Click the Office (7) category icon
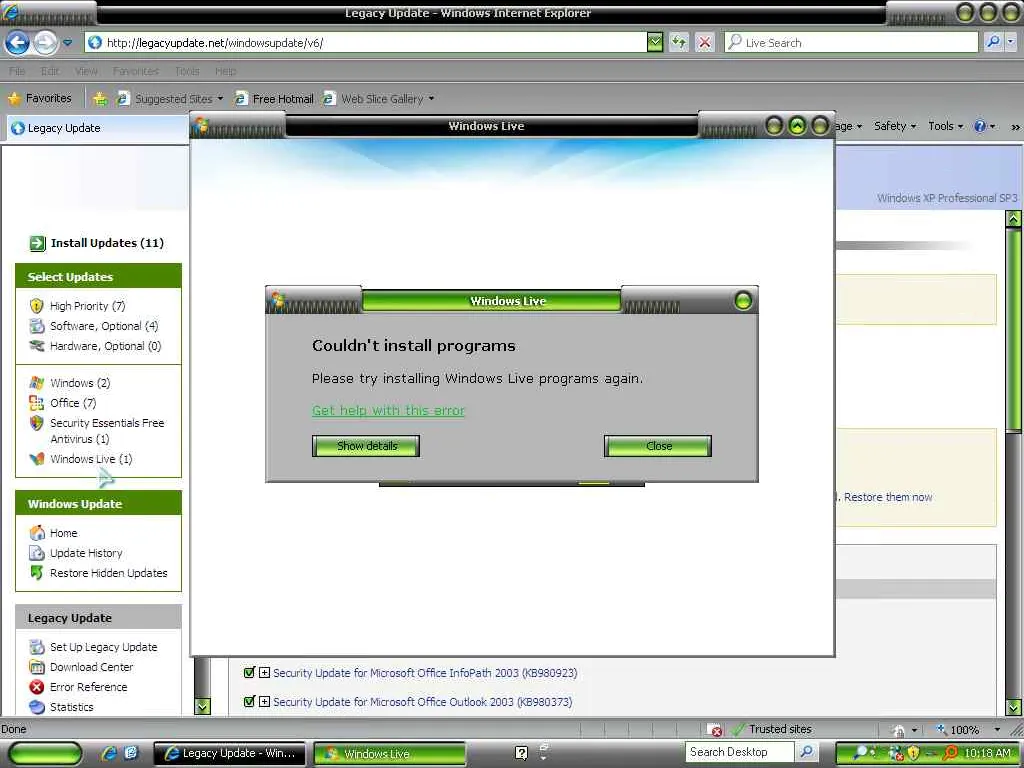1024x768 pixels. coord(37,403)
